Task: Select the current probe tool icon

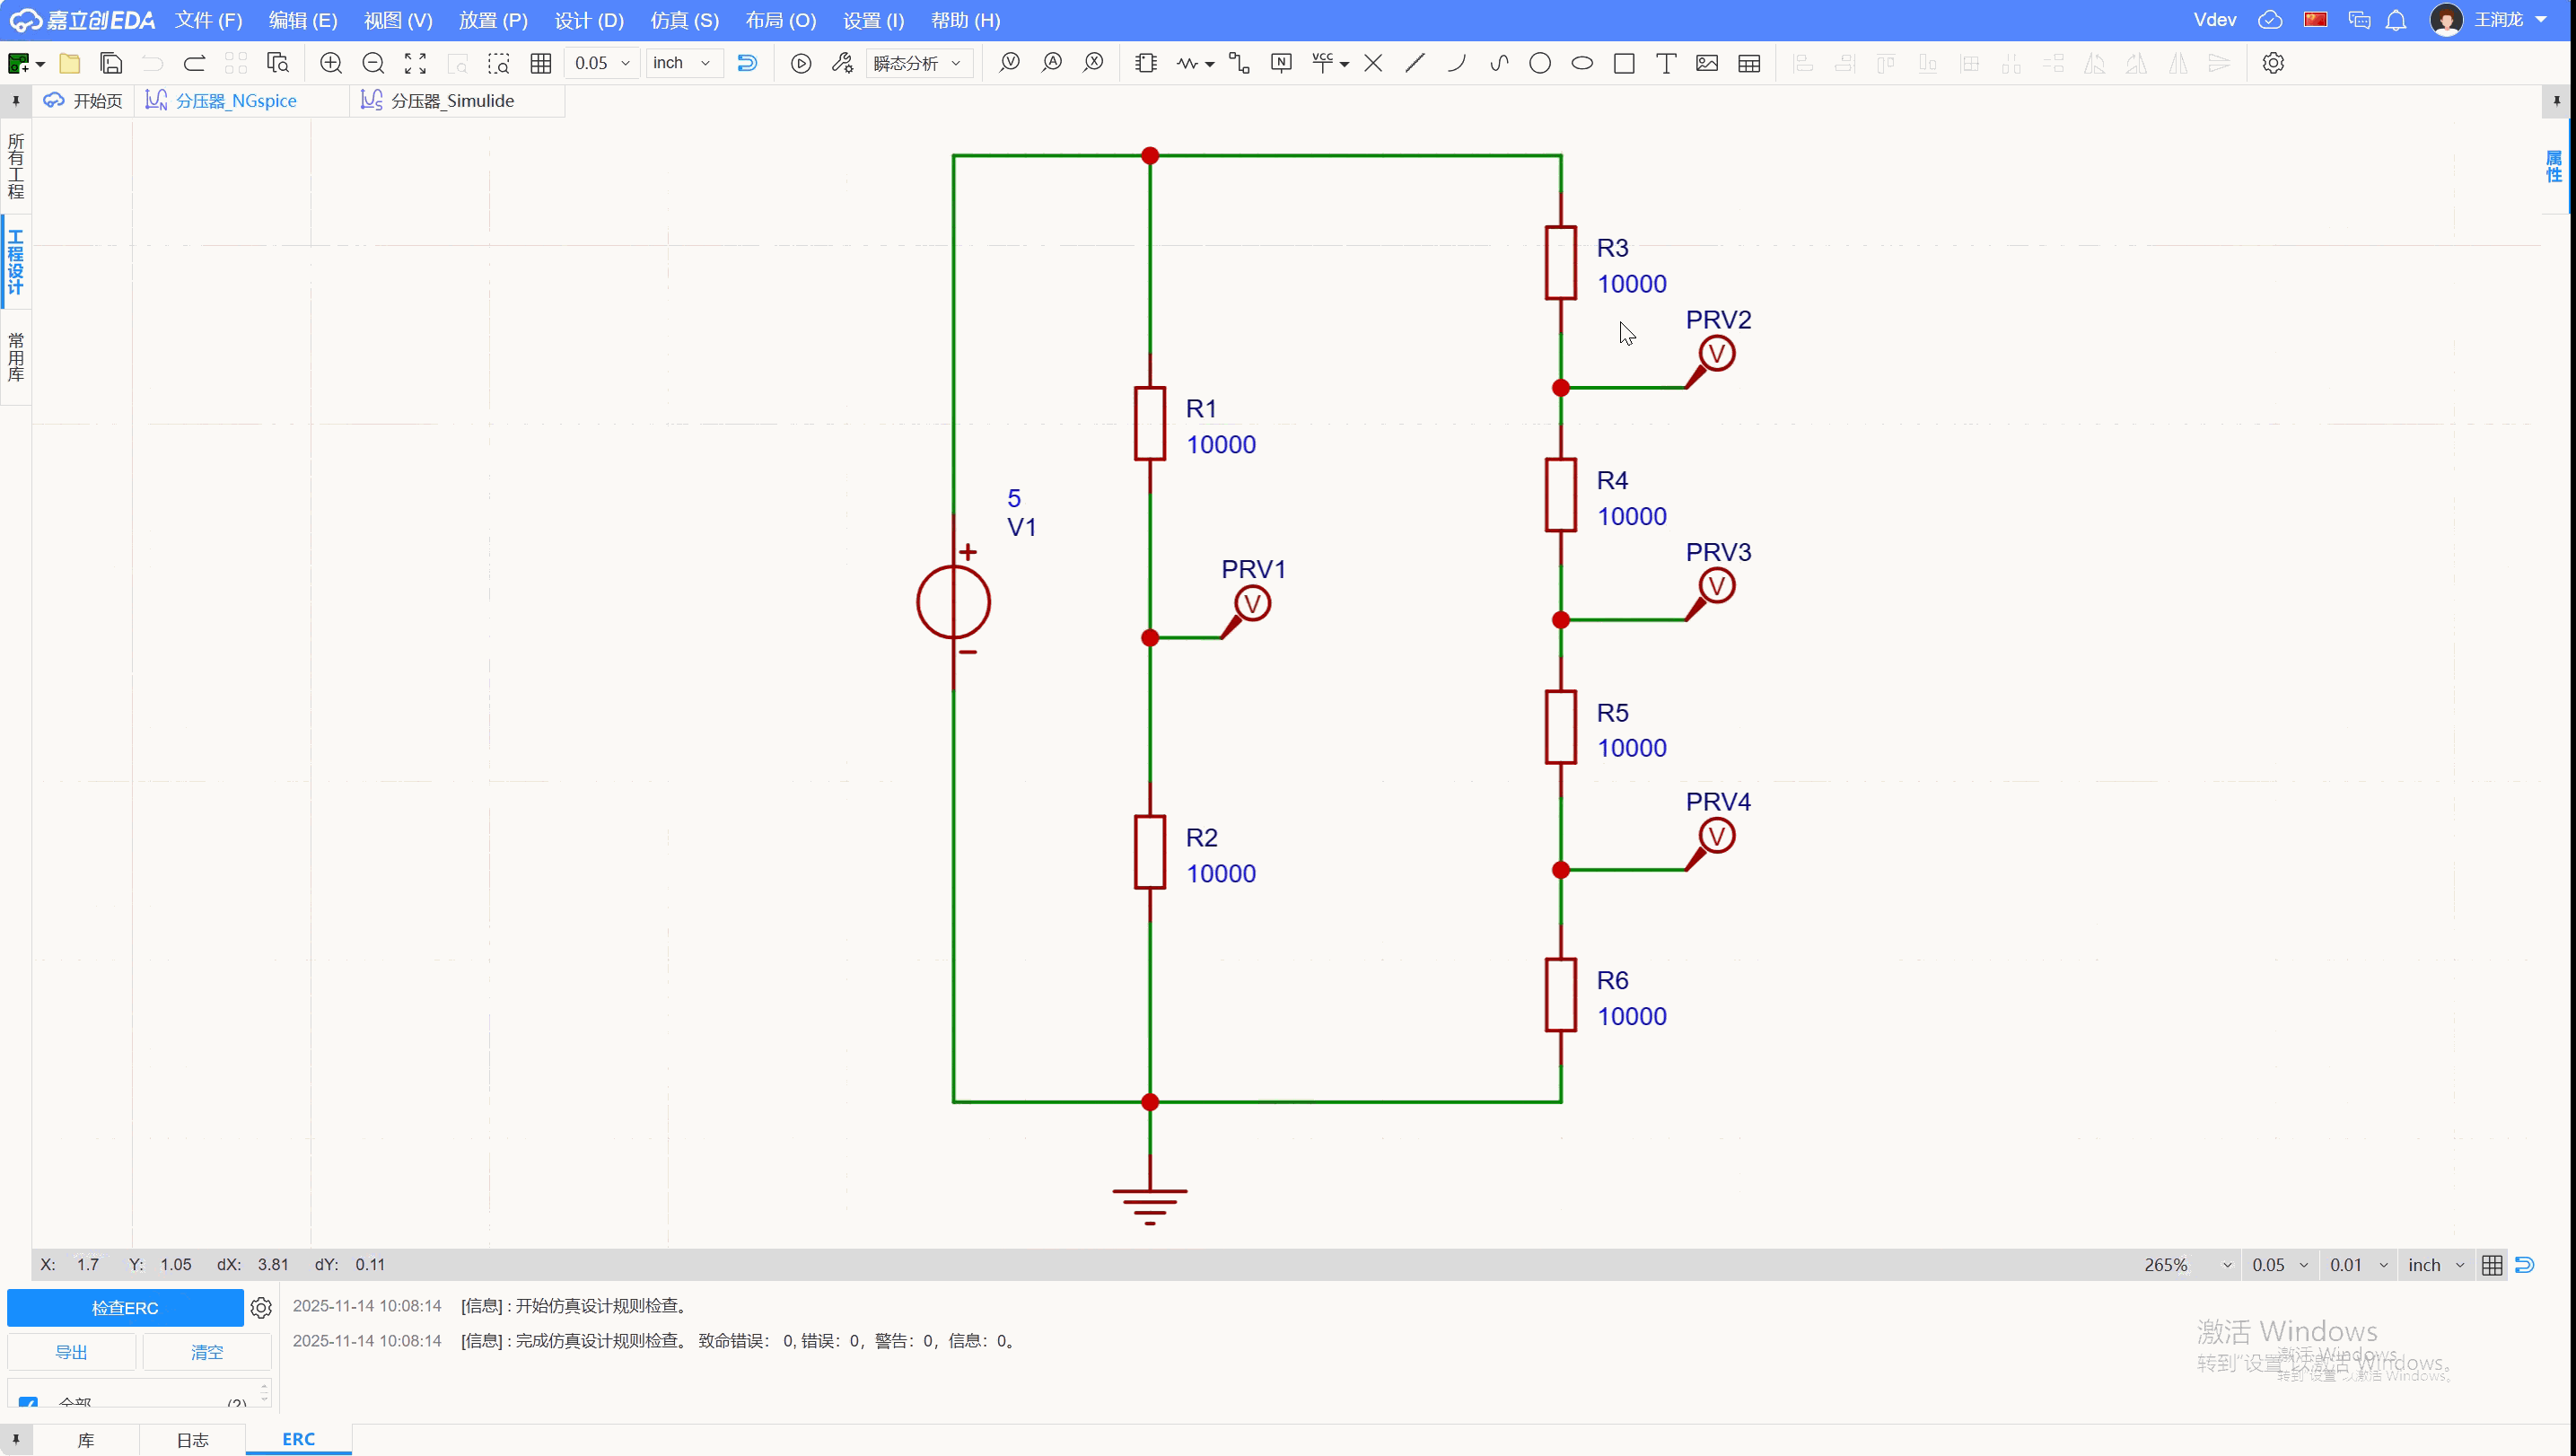Action: pyautogui.click(x=1051, y=63)
